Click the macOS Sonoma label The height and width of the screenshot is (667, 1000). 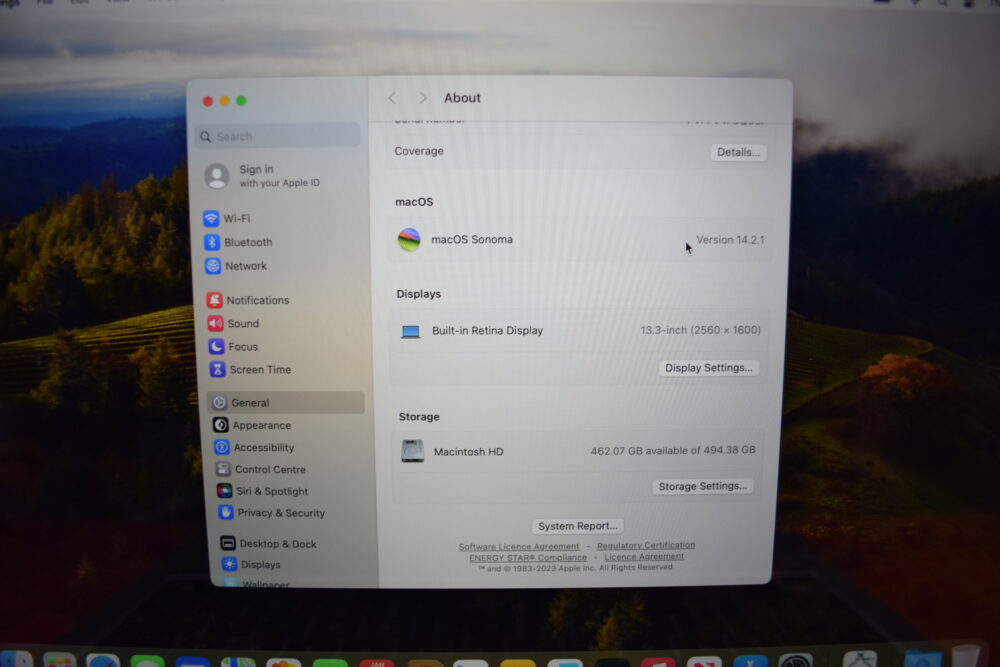pos(472,239)
